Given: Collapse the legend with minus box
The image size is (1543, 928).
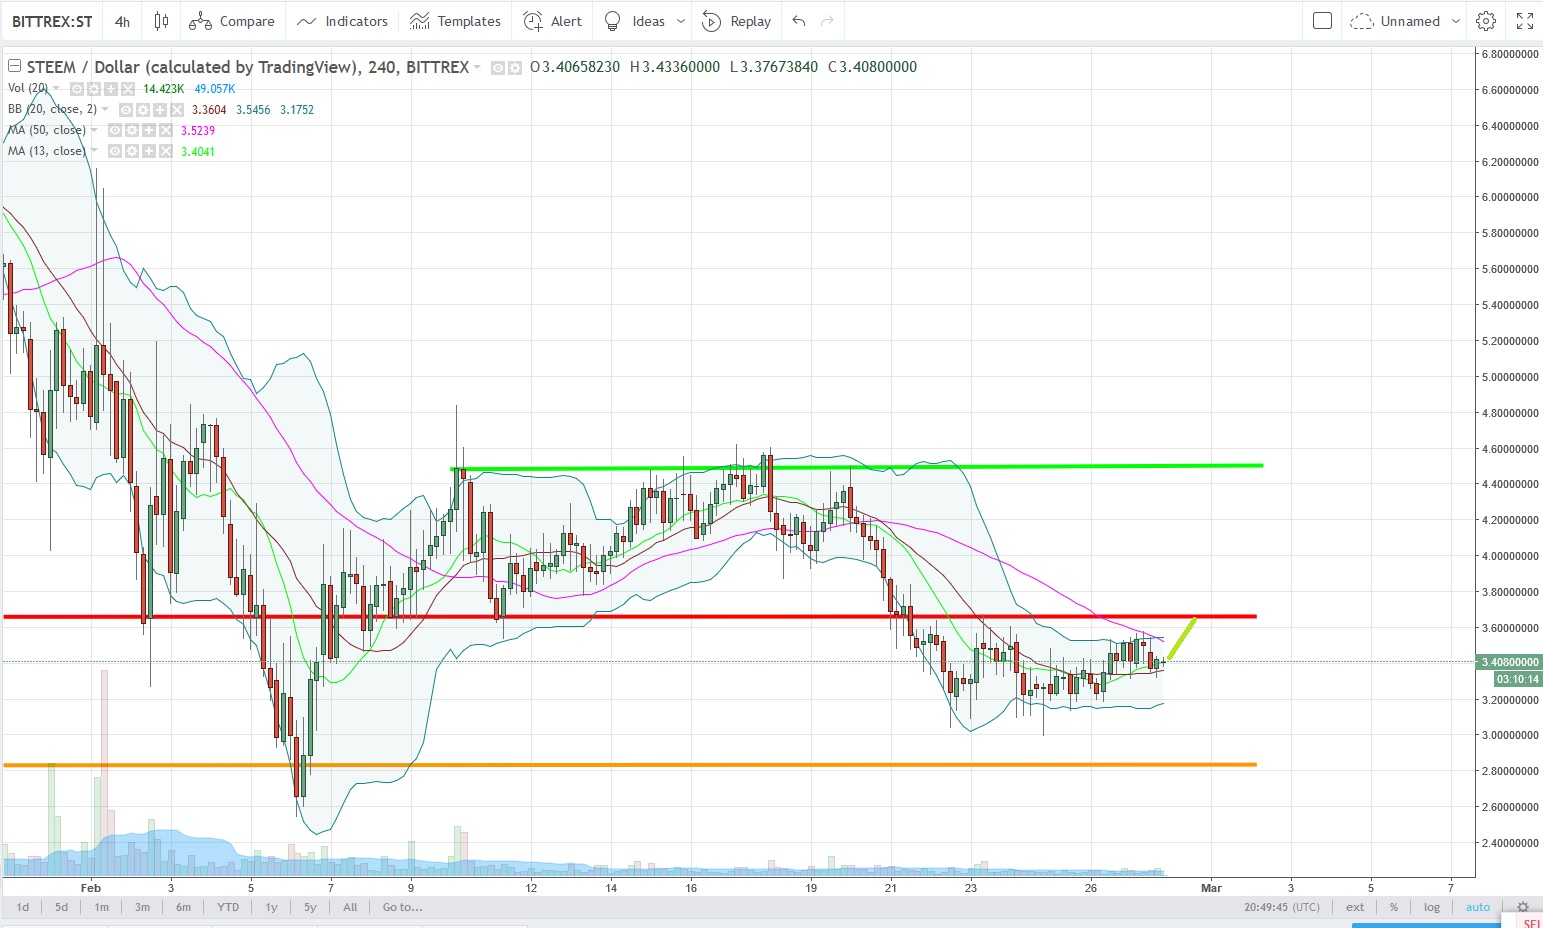Looking at the screenshot, I should click(14, 66).
